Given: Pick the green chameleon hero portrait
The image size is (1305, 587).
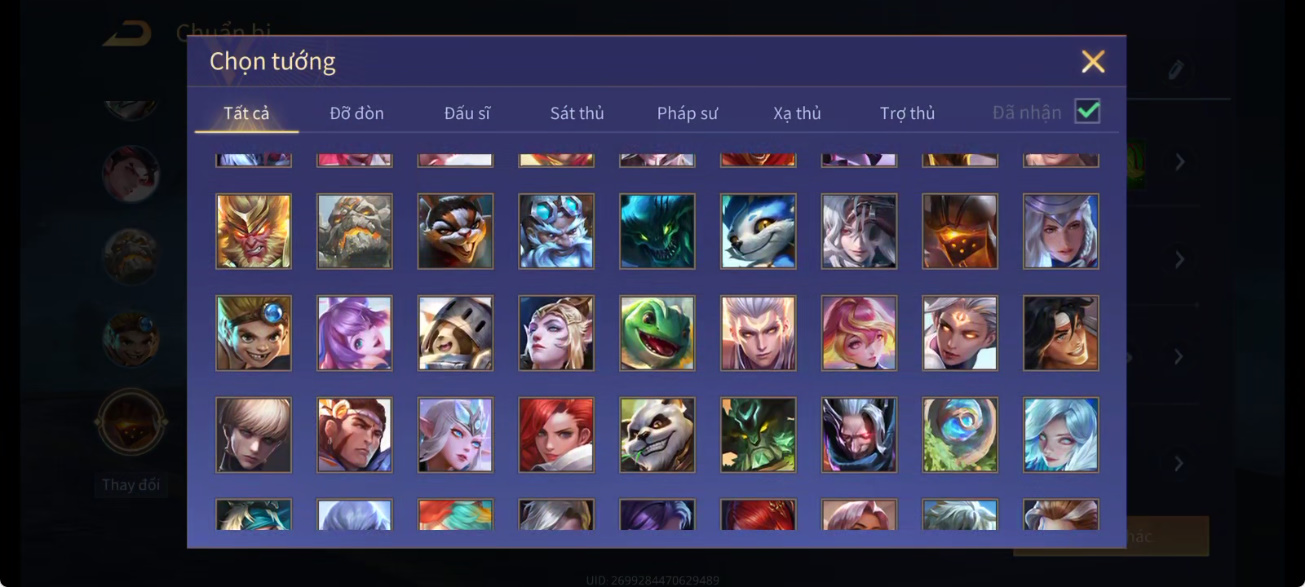Looking at the screenshot, I should [657, 333].
